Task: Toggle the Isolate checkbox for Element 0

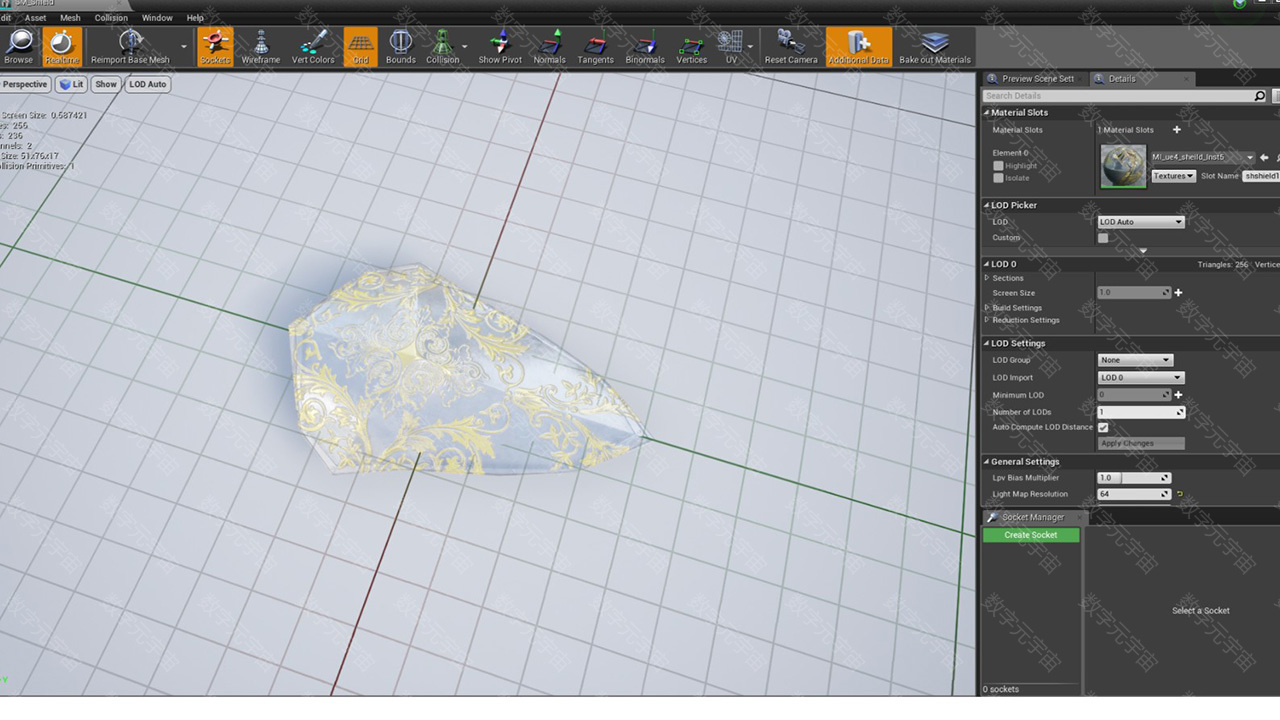Action: [x=998, y=178]
